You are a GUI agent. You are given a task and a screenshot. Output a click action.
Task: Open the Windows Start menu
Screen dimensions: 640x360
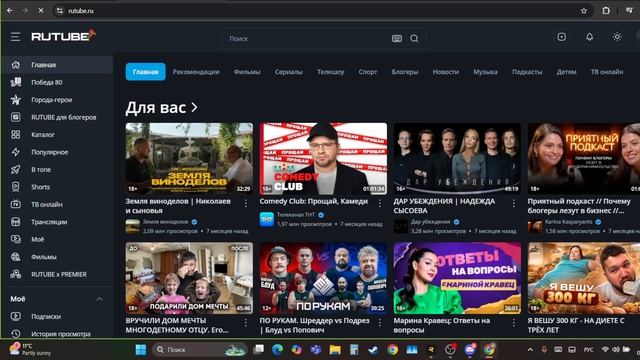tap(141, 350)
